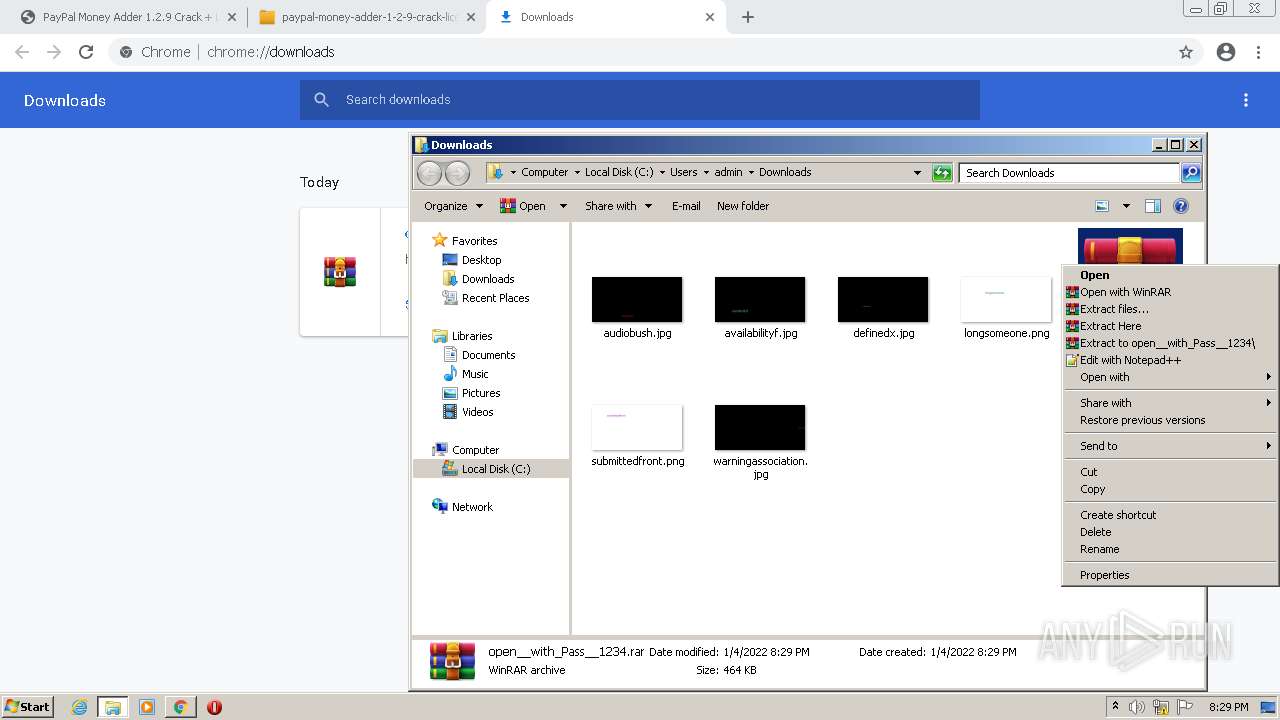This screenshot has height=720, width=1280.
Task: Select Desktop in Favorites
Action: [481, 260]
